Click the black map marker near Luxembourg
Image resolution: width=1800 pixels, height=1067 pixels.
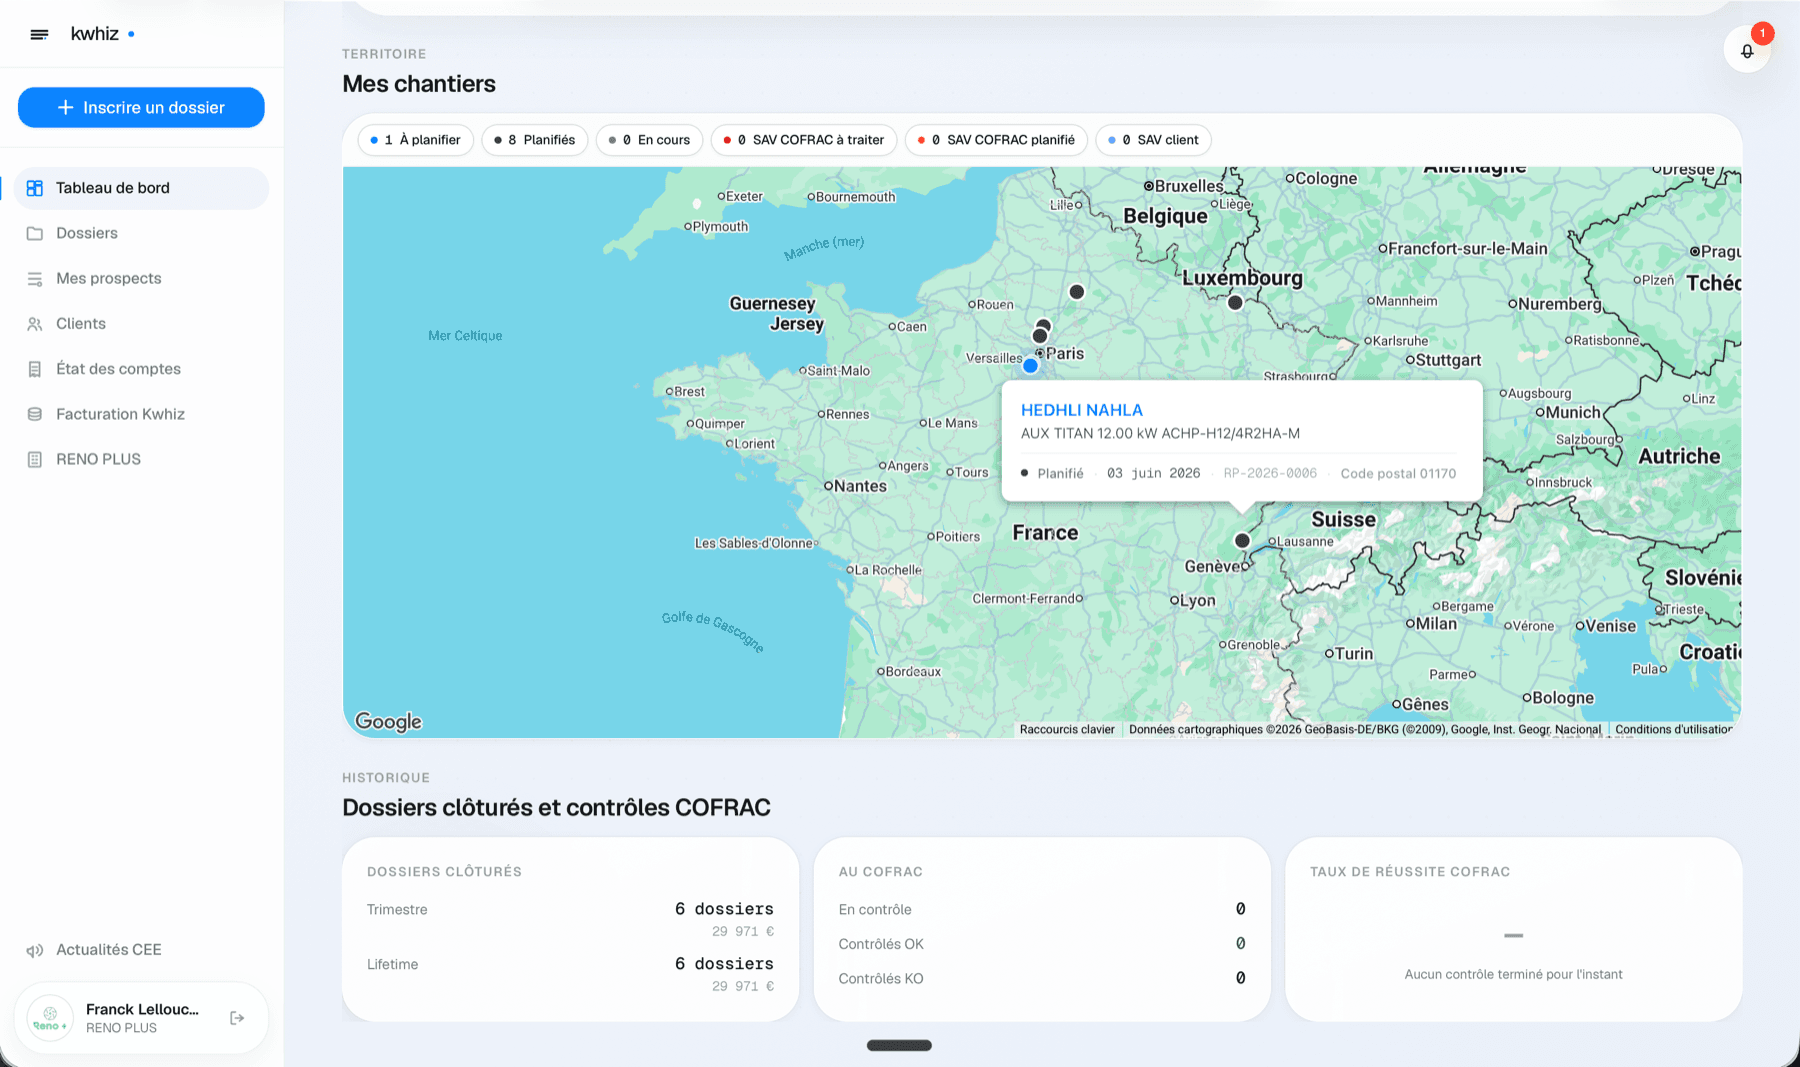[1235, 302]
